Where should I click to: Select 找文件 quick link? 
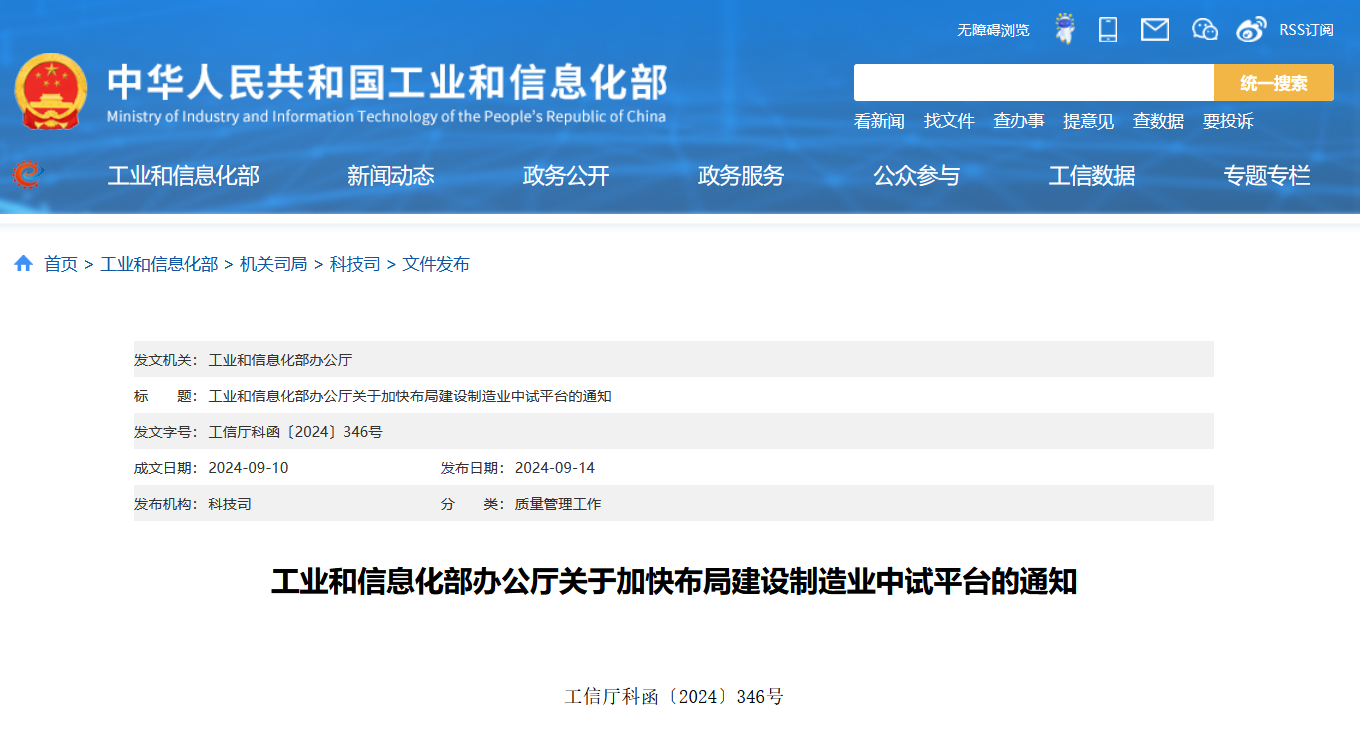point(949,121)
